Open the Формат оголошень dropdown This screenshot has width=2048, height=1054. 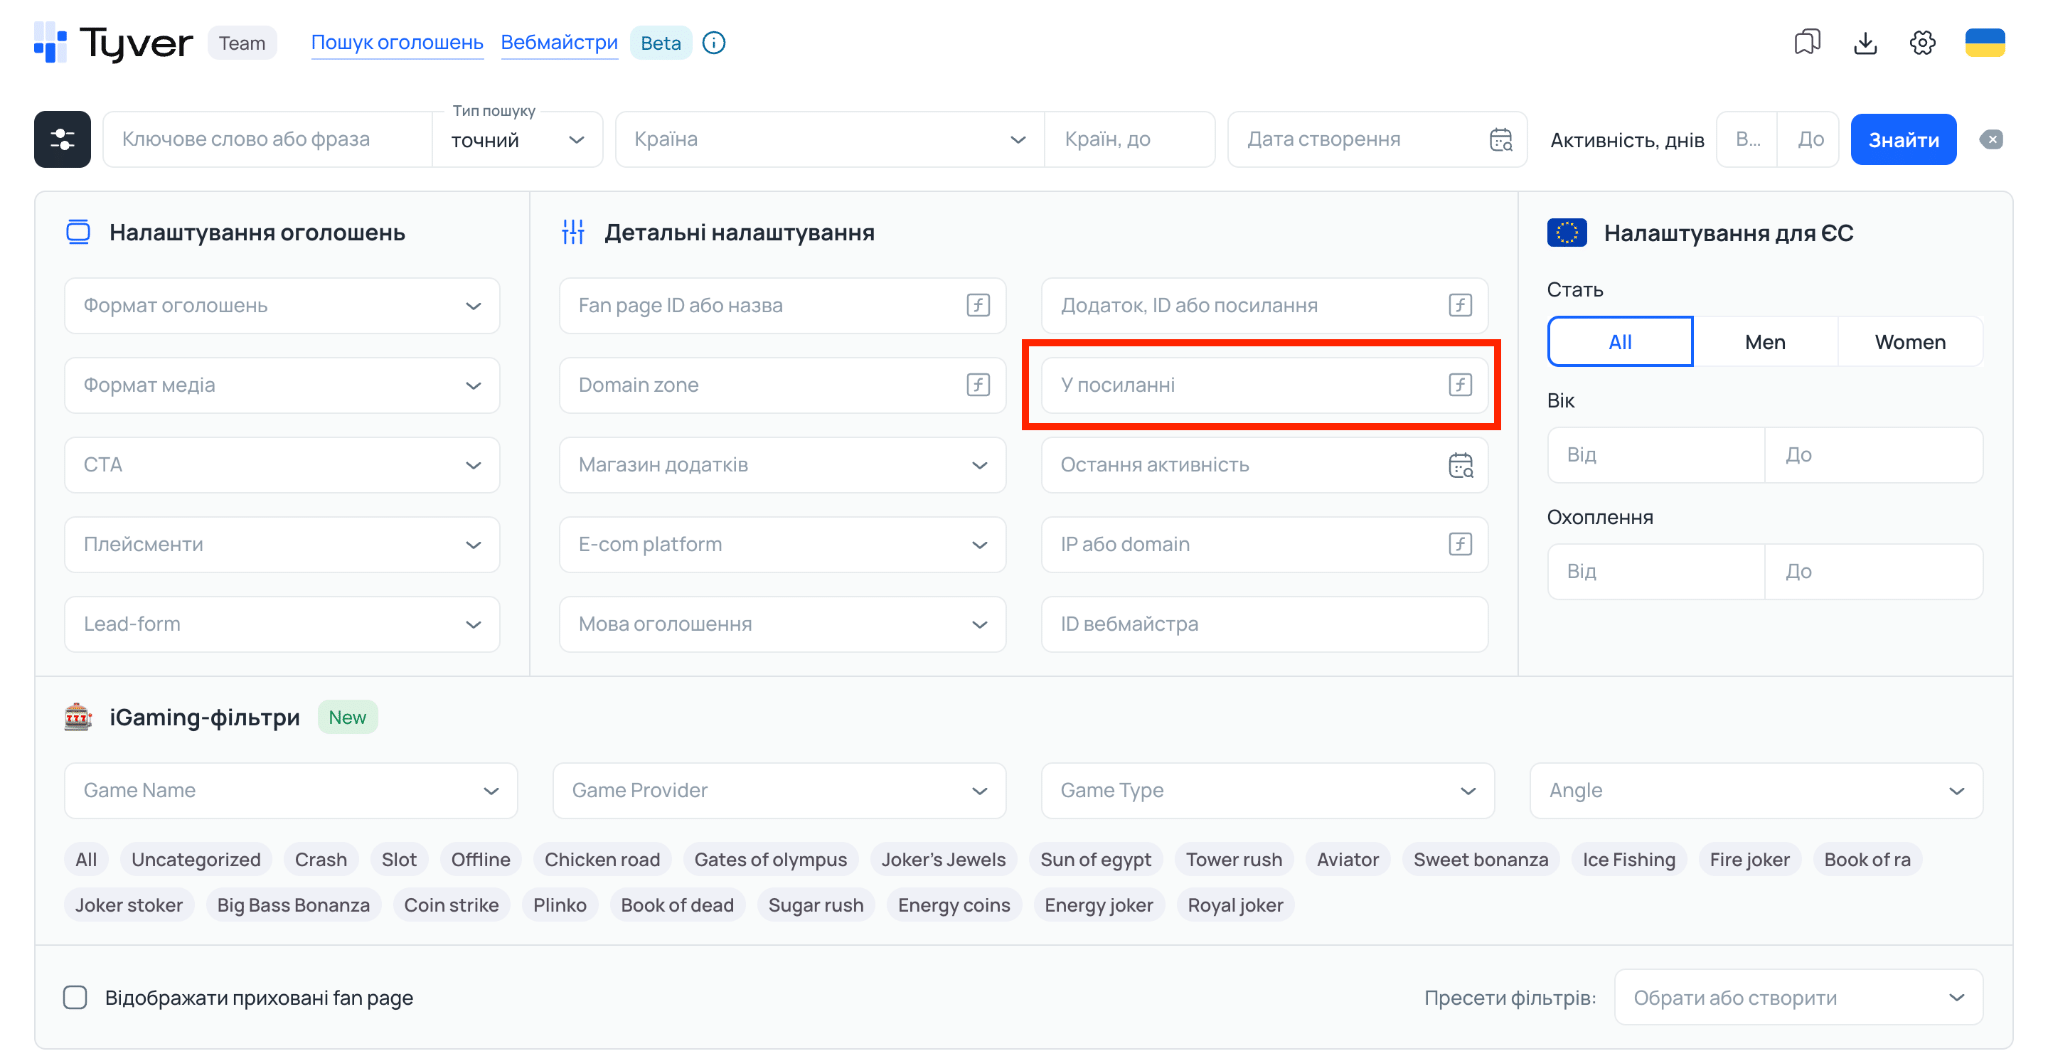[282, 306]
